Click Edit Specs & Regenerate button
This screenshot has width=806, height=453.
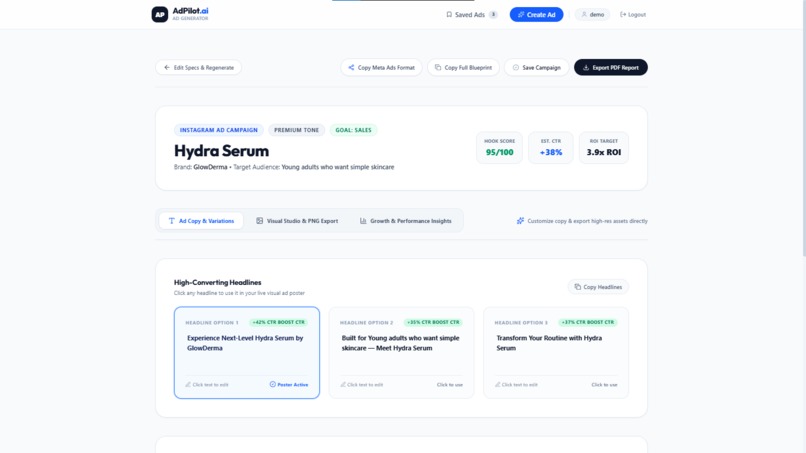pos(198,67)
